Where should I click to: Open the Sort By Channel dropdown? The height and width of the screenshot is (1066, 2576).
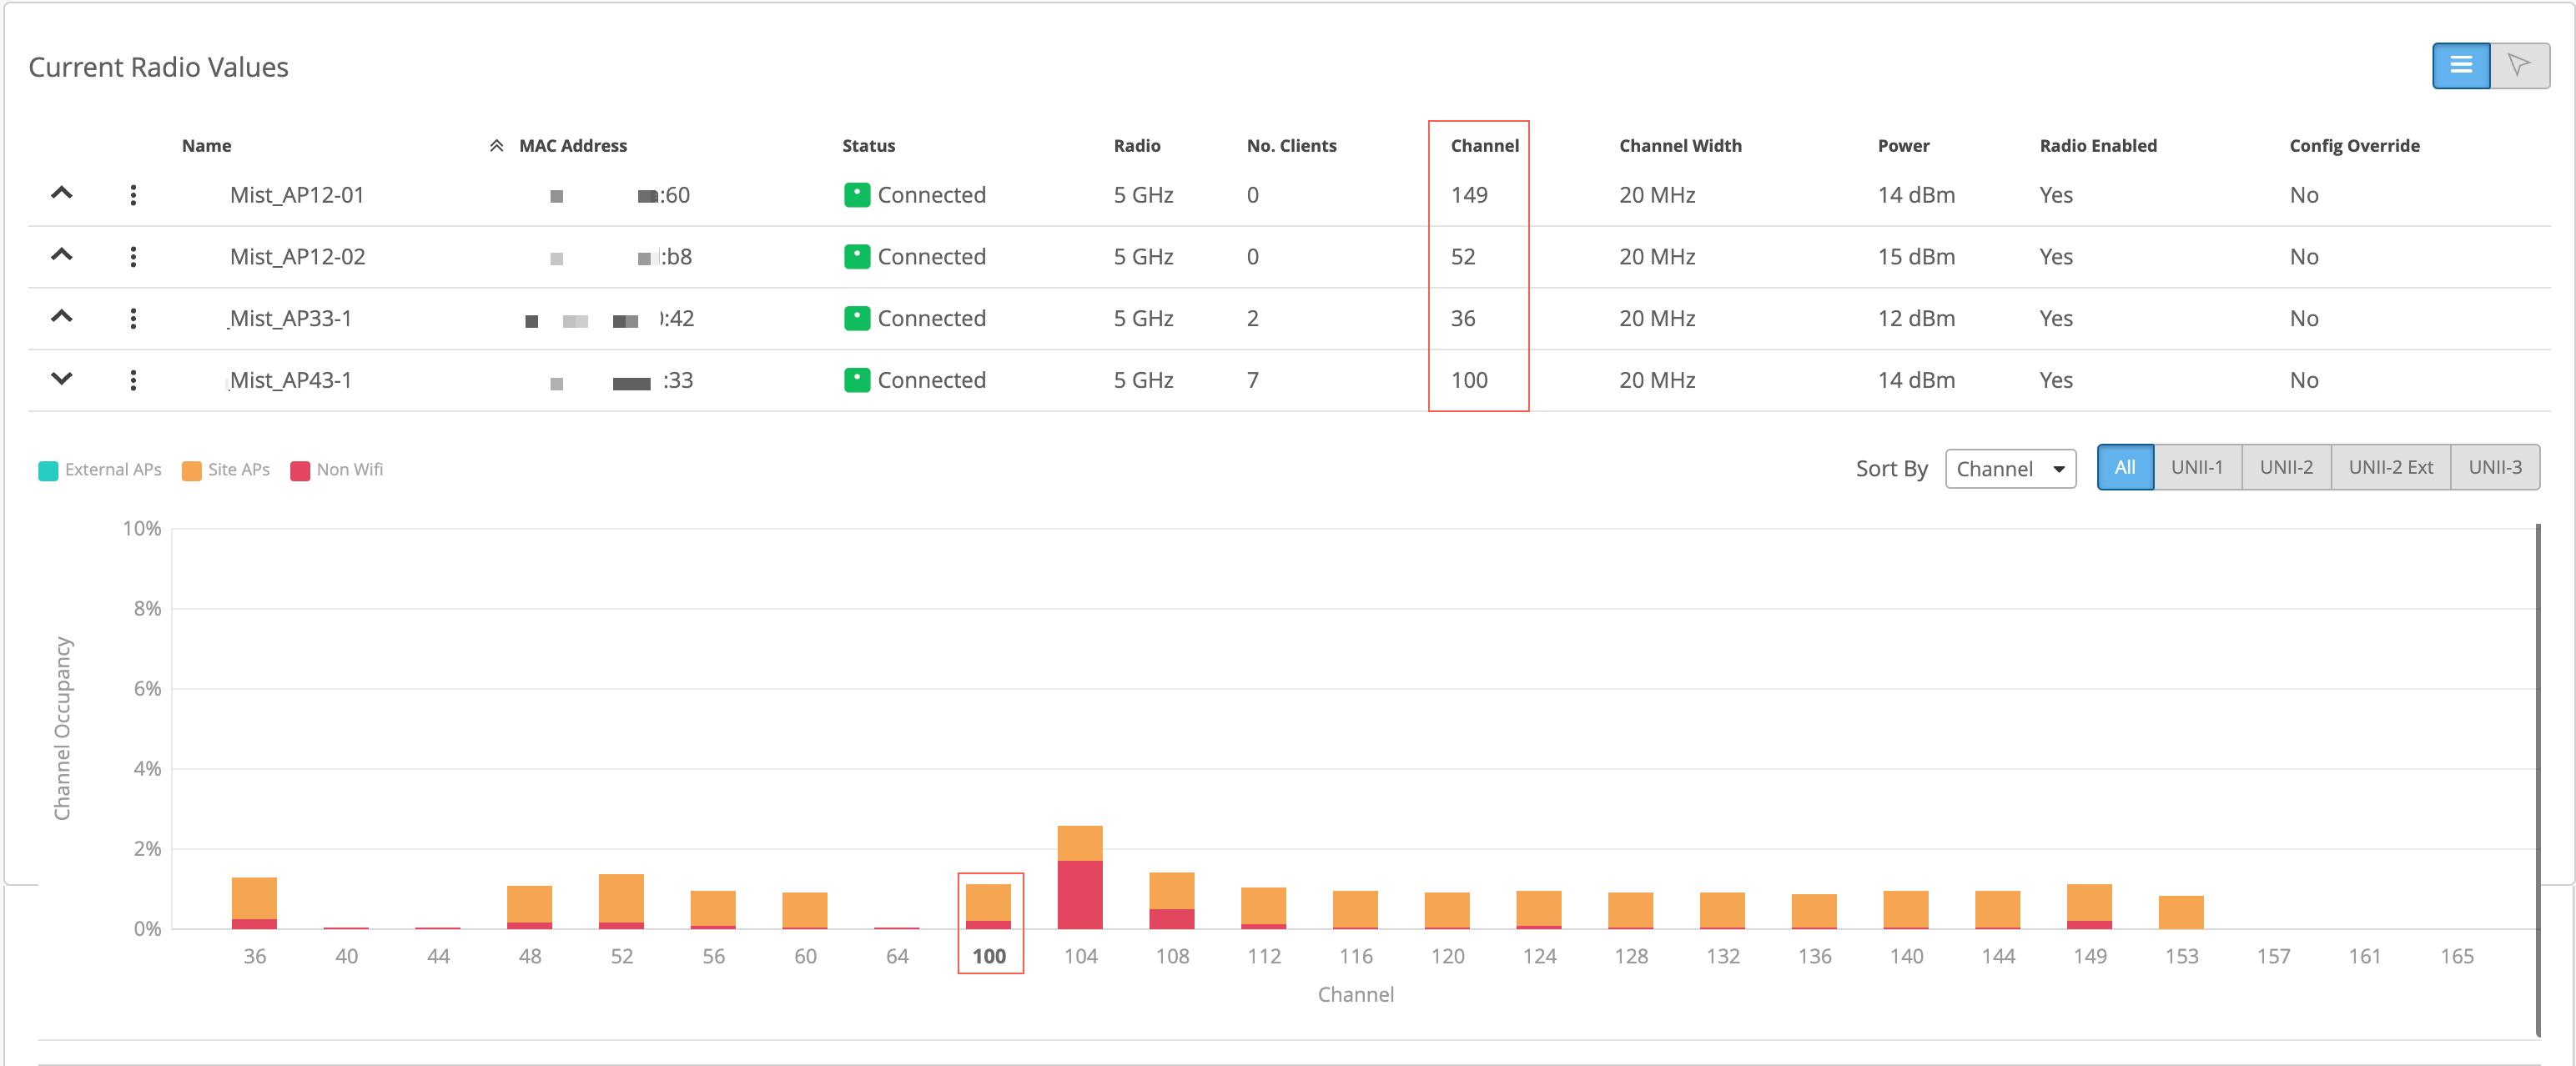point(2010,469)
